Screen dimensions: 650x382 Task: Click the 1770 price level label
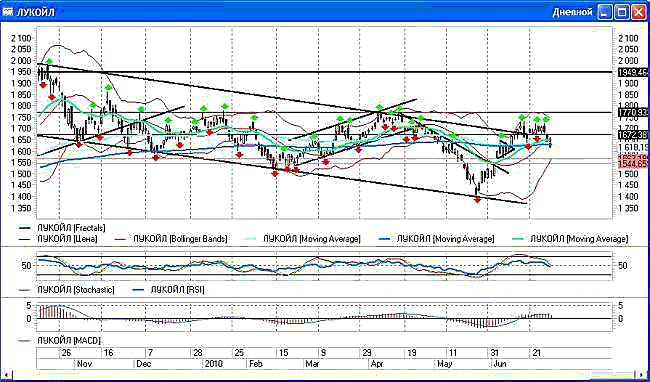coord(632,112)
